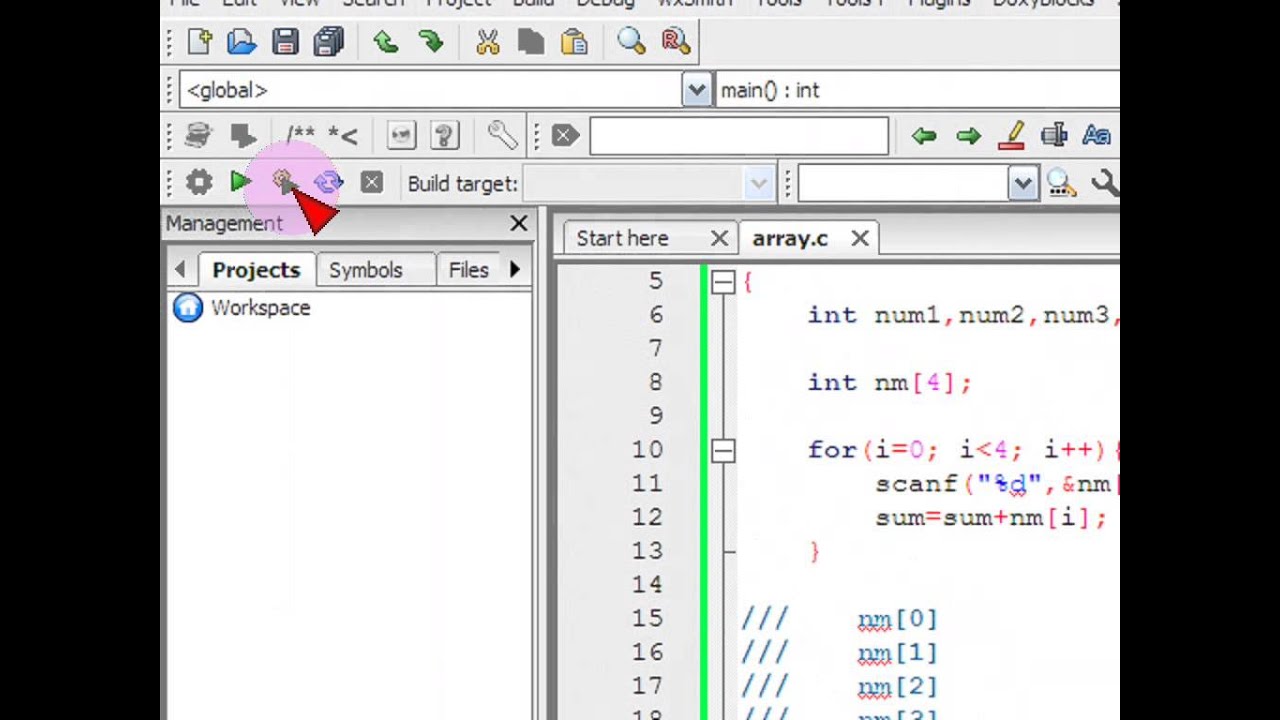Image resolution: width=1280 pixels, height=720 pixels.
Task: Build project with gear icon
Action: click(199, 182)
